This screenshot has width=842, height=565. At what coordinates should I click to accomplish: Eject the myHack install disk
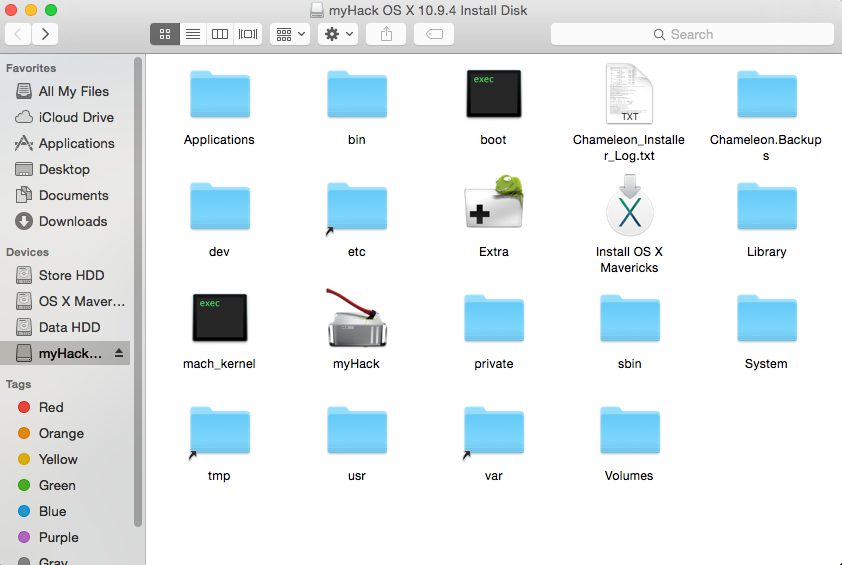(x=120, y=353)
